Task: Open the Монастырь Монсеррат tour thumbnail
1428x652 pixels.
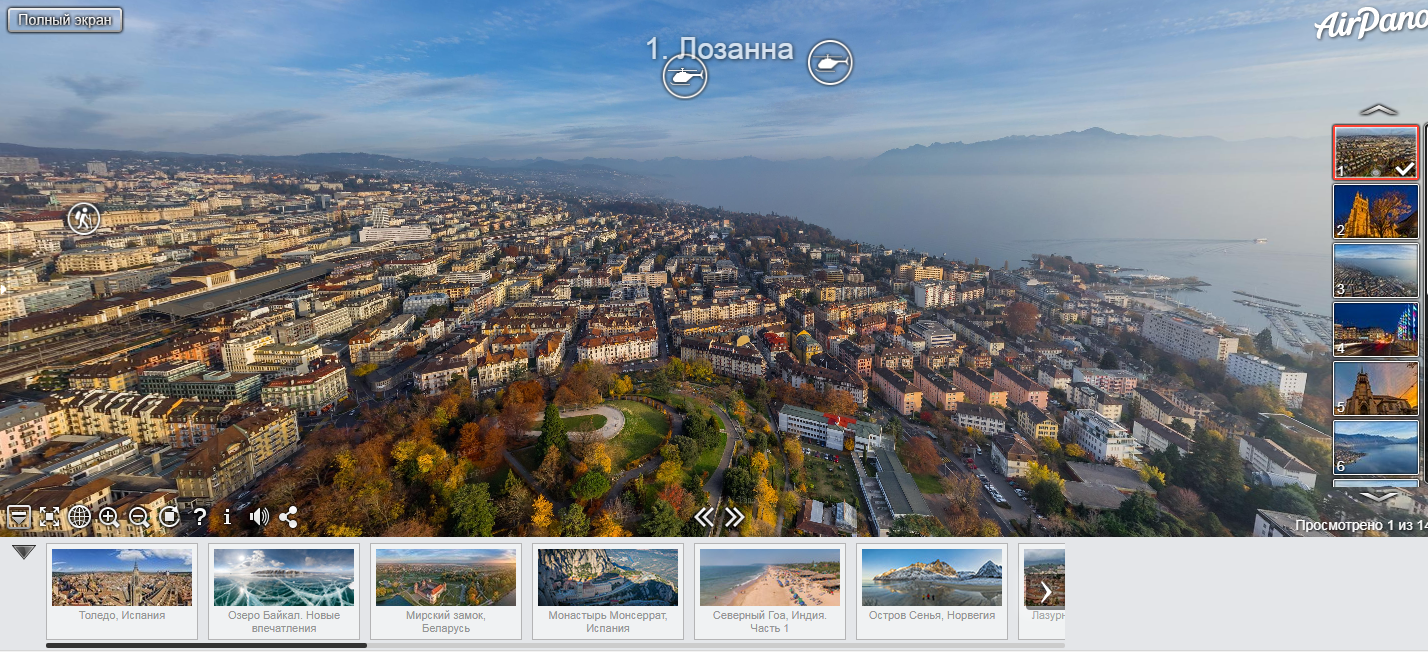Action: click(x=608, y=577)
